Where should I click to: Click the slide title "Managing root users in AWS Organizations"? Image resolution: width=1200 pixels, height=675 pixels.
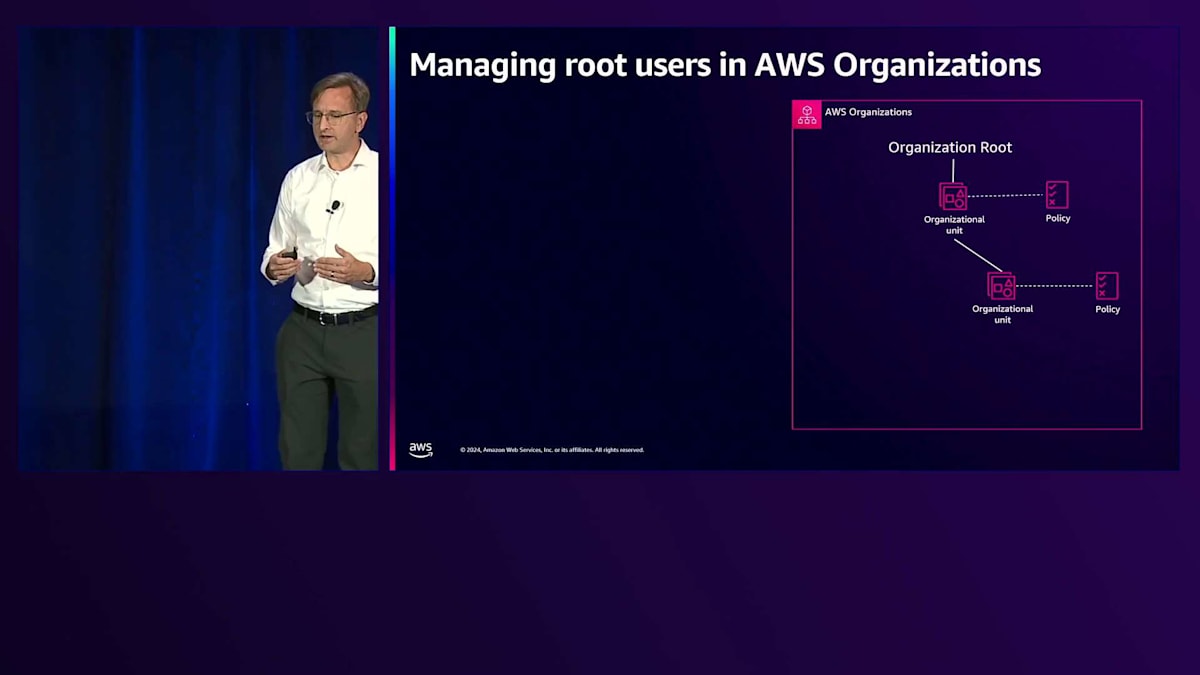[x=725, y=65]
